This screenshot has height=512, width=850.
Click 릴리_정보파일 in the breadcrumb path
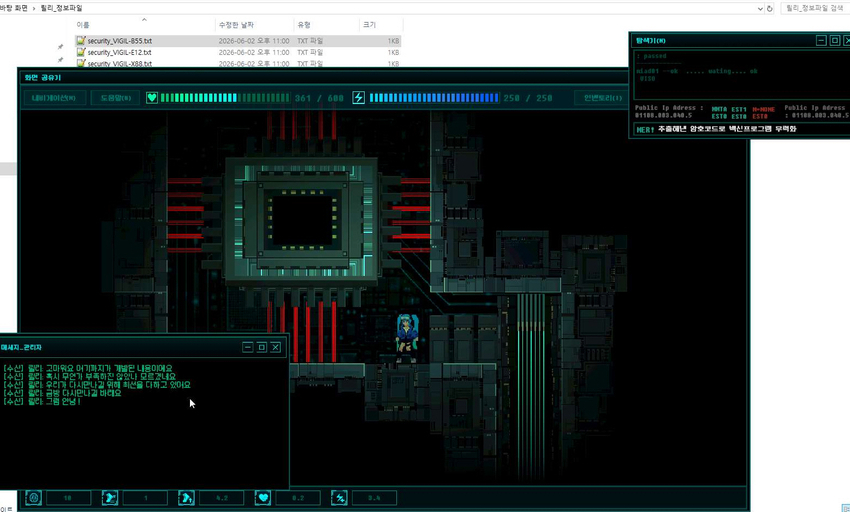[x=61, y=8]
